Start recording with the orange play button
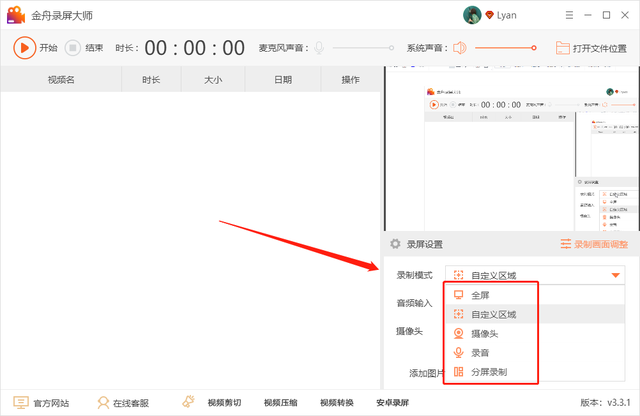Screen dimensions: 640x416 pyautogui.click(x=24, y=48)
